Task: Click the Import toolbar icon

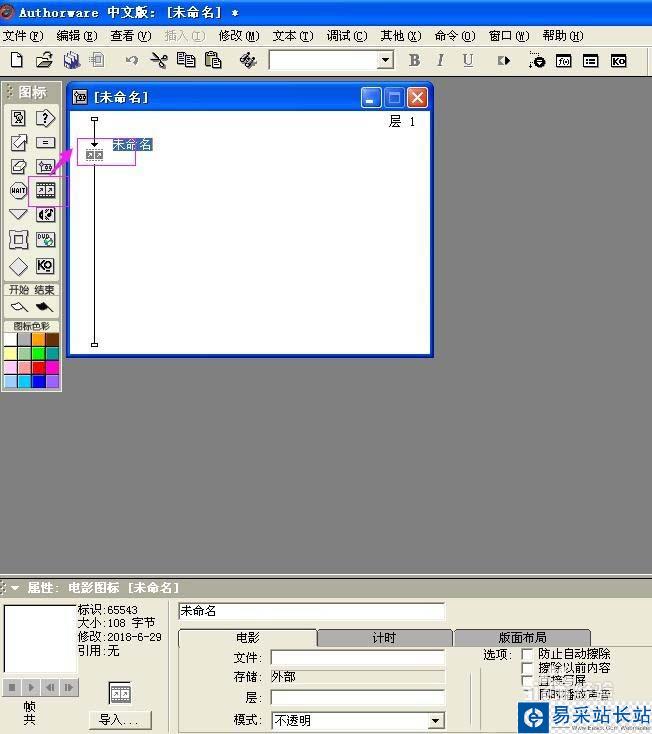Action: [97, 60]
